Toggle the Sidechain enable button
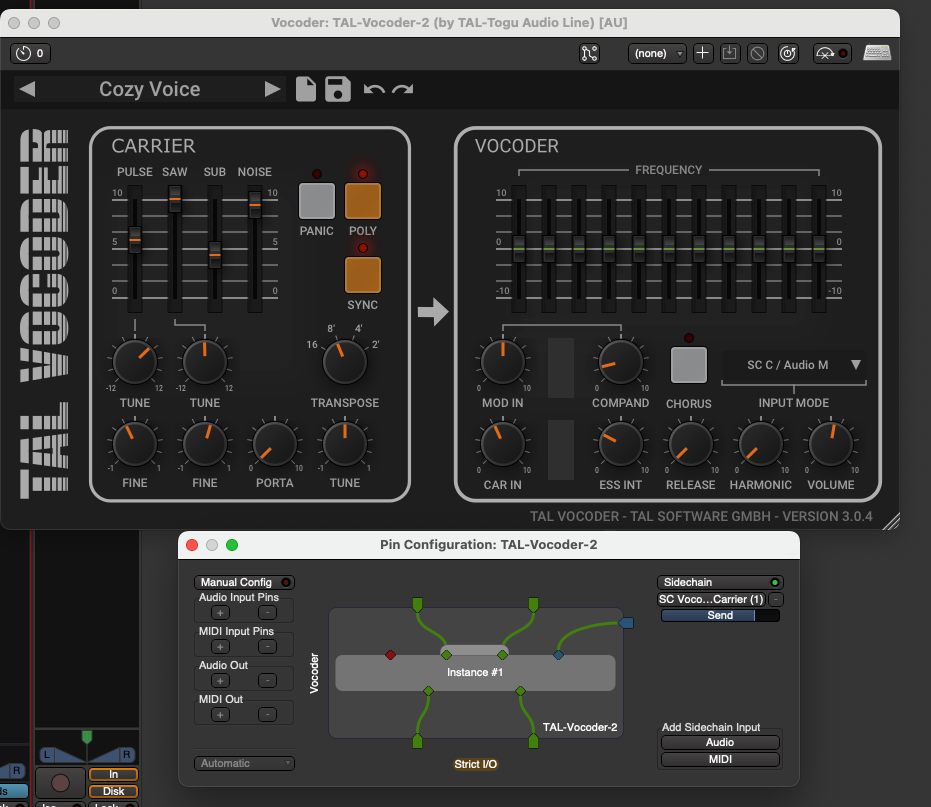Screen dimensions: 931x807 720,583
